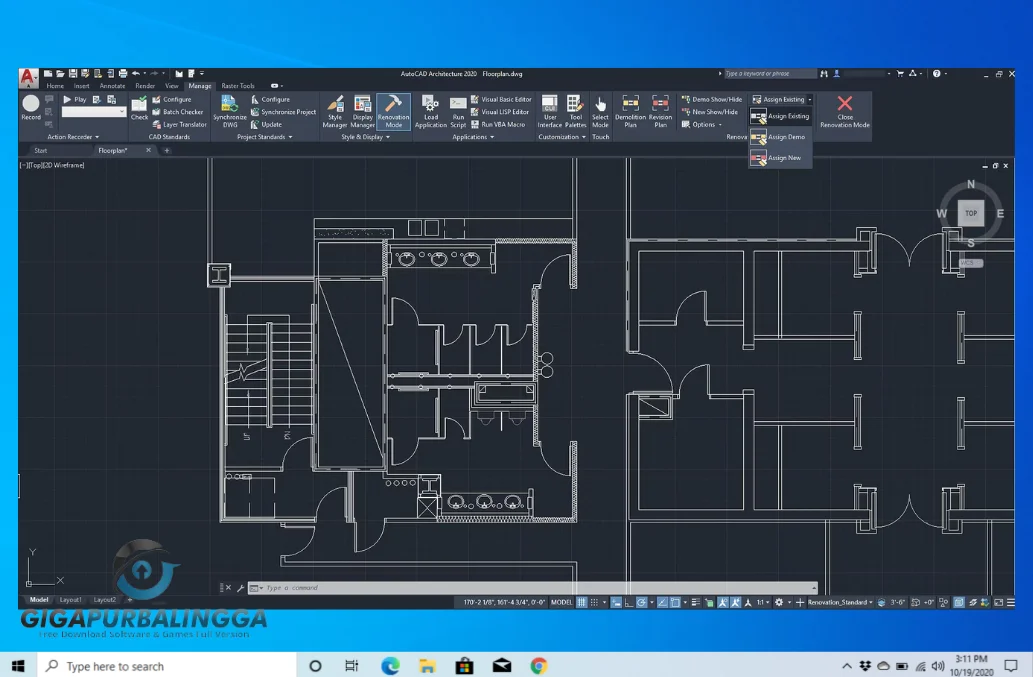Click the Plot printer icon in quick access
1033x677 pixels.
(x=123, y=74)
